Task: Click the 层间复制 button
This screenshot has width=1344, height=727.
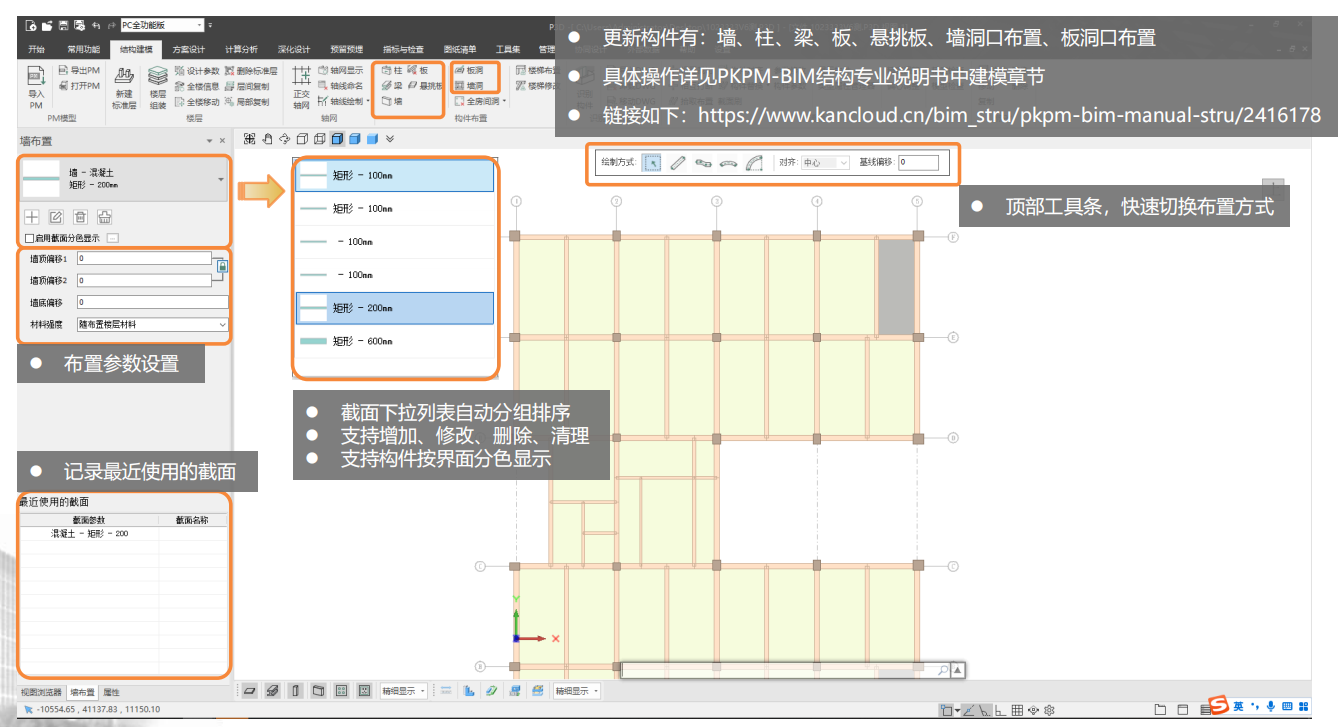Action: (x=246, y=86)
